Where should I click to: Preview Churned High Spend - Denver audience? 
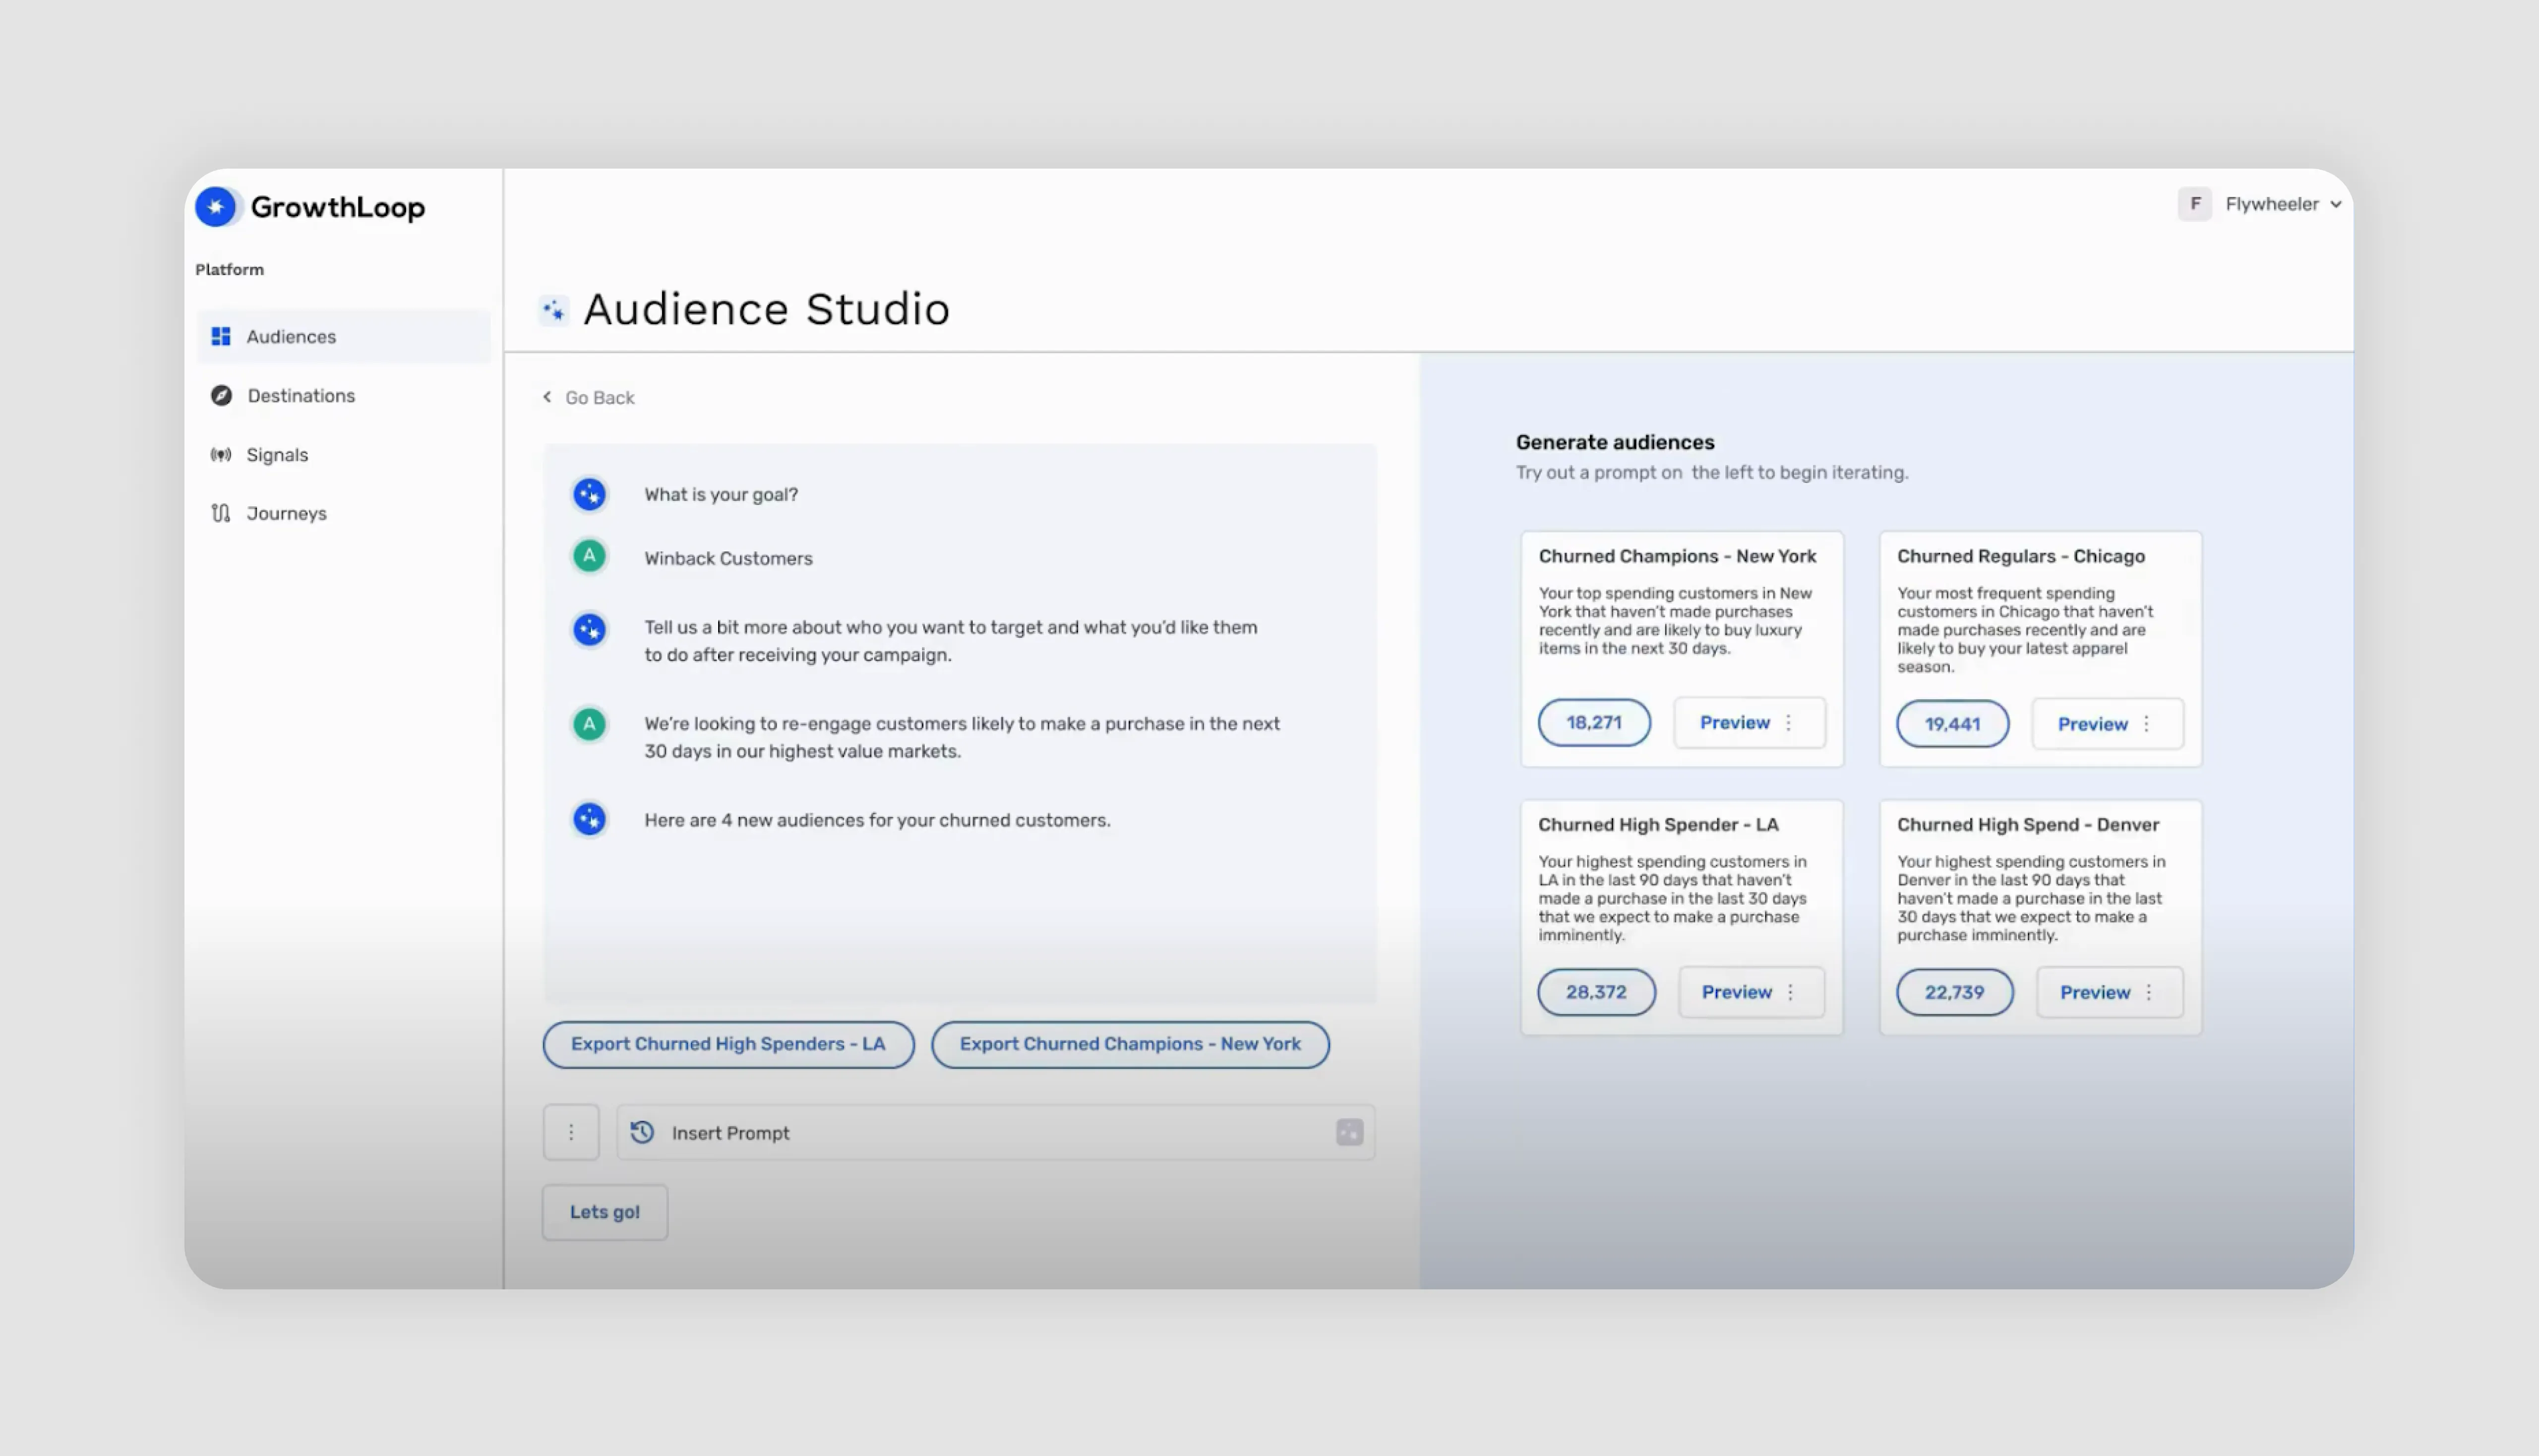pos(2095,992)
